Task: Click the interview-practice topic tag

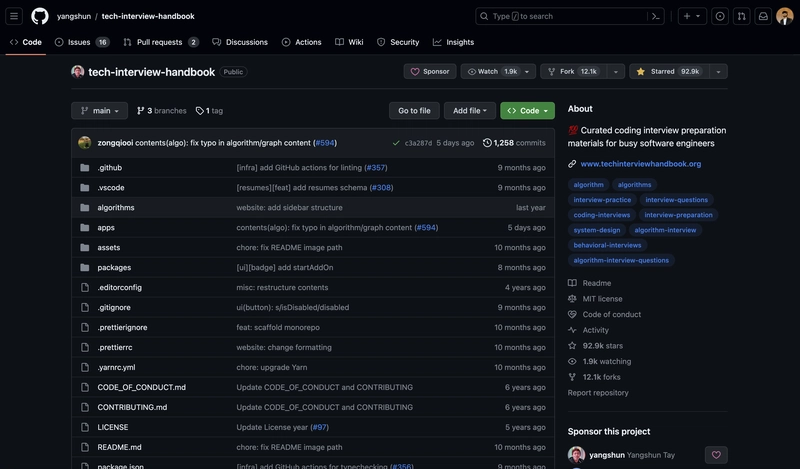Action: (x=602, y=200)
